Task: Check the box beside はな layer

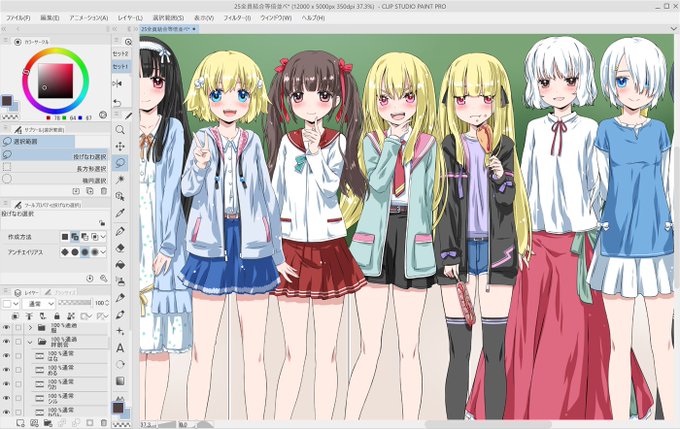Action: pyautogui.click(x=18, y=356)
